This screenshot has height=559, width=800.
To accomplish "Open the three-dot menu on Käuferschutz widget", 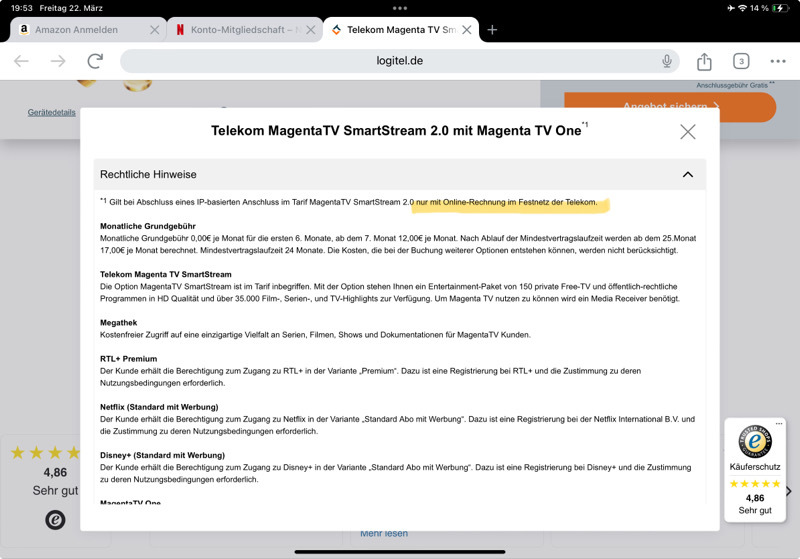I will [778, 424].
